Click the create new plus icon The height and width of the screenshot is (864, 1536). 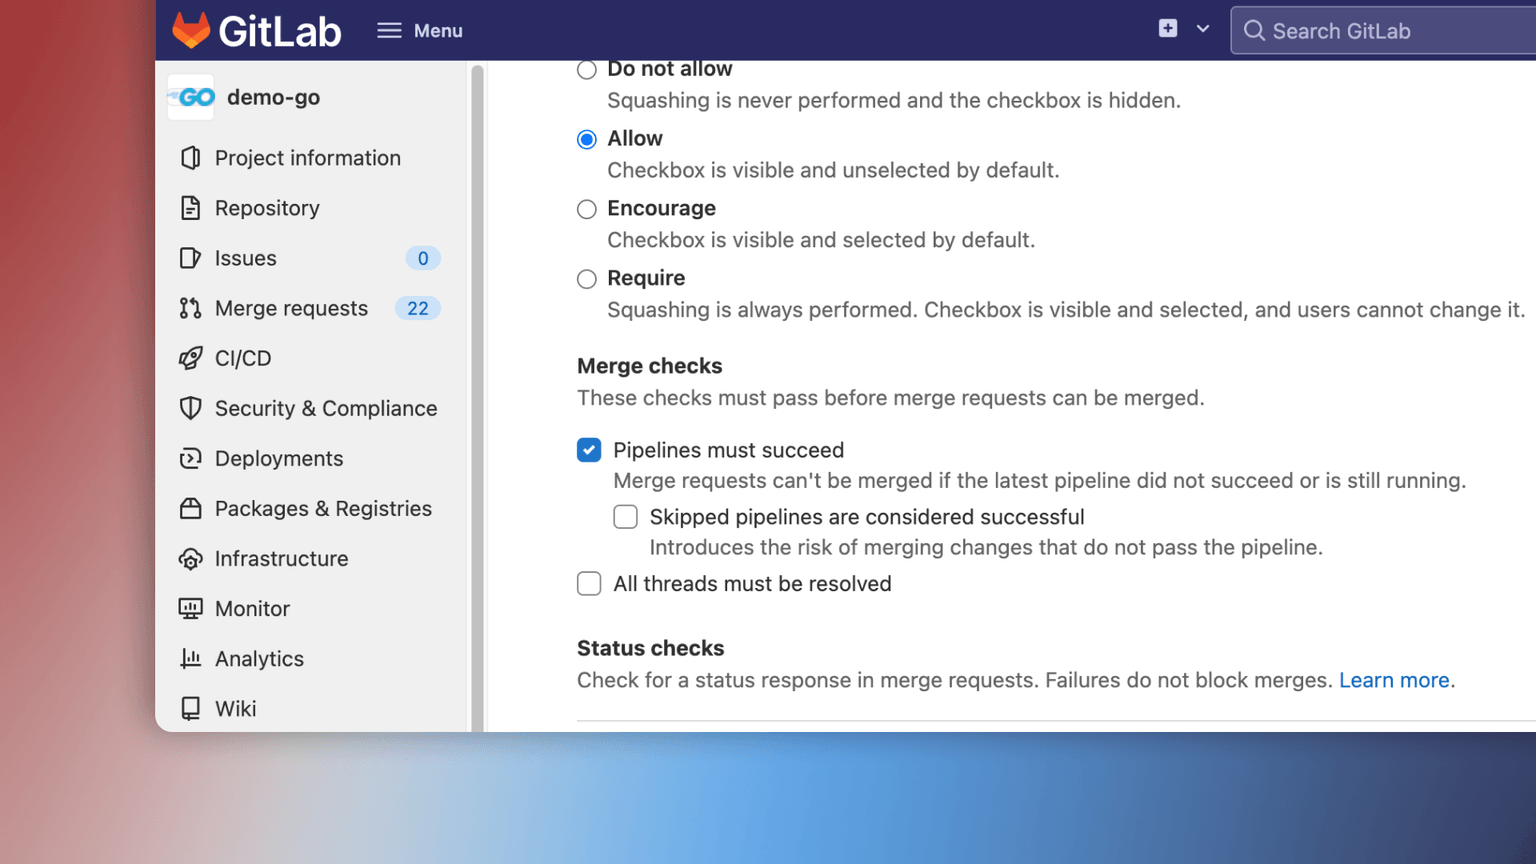coord(1168,29)
